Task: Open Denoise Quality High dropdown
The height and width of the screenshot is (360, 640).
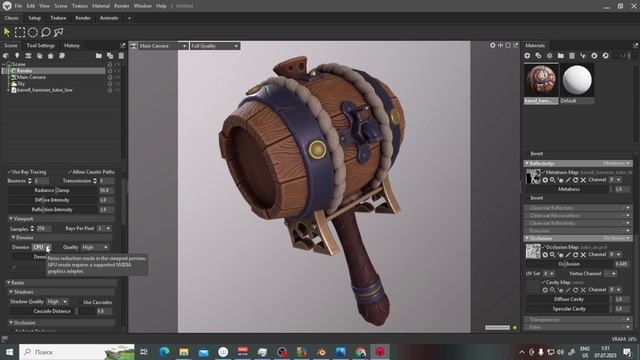Action: [95, 247]
